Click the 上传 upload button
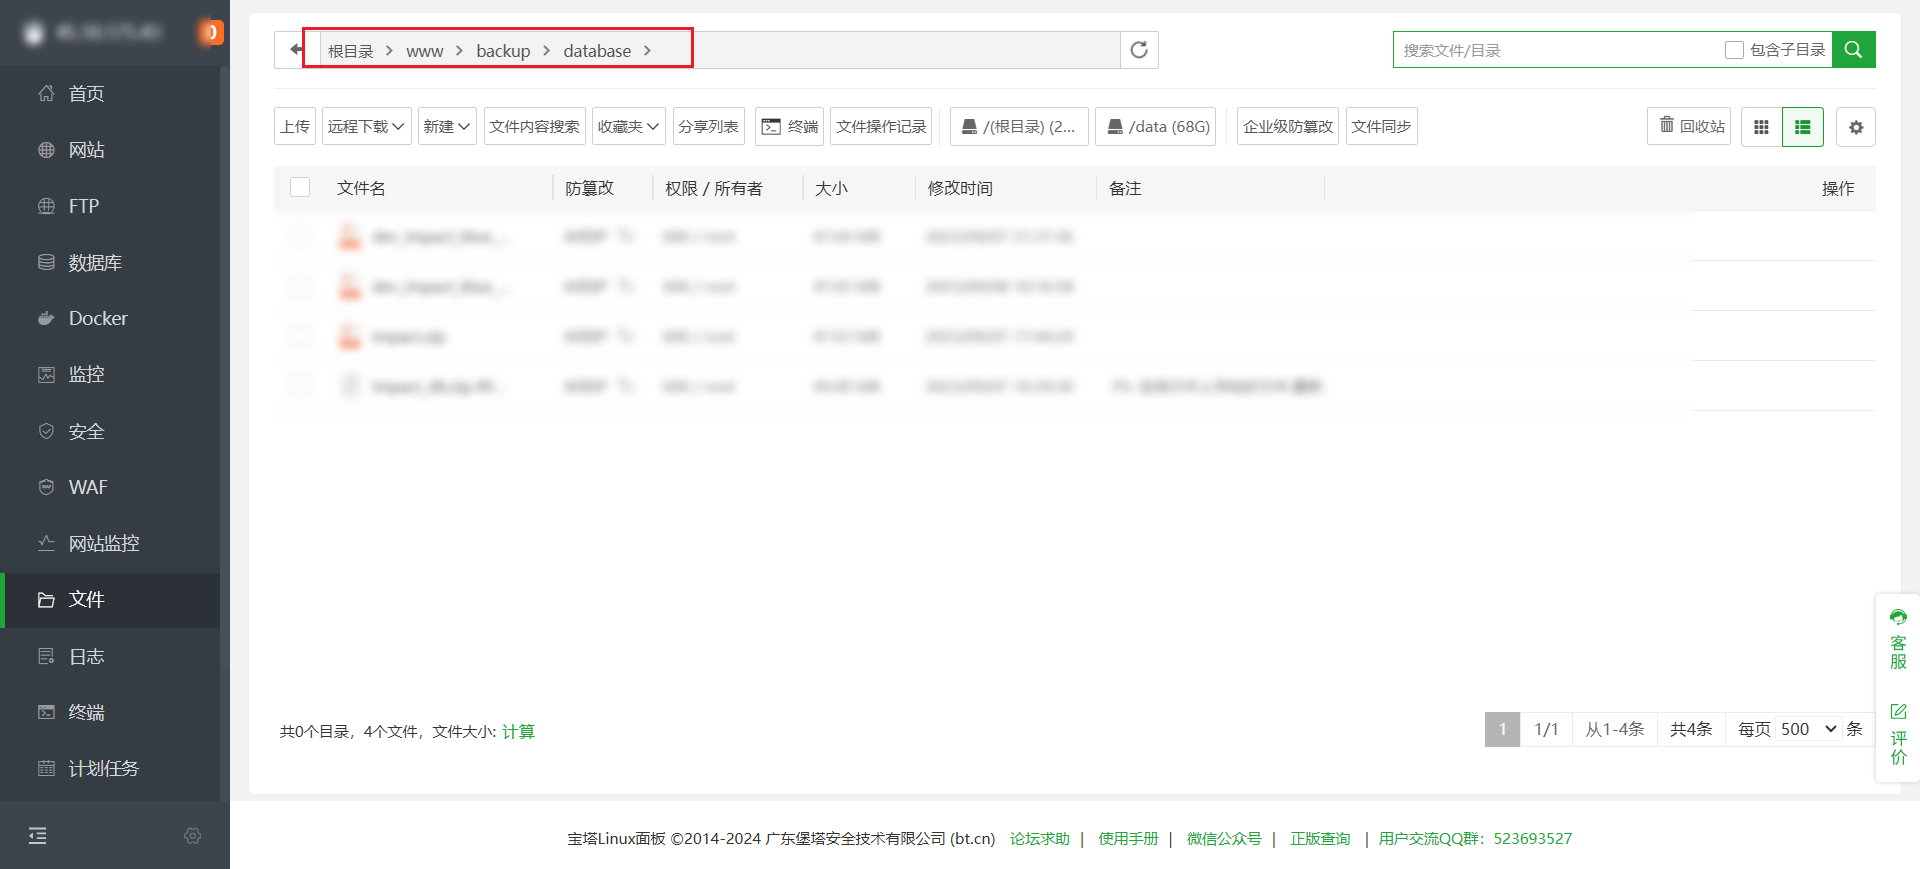 295,127
